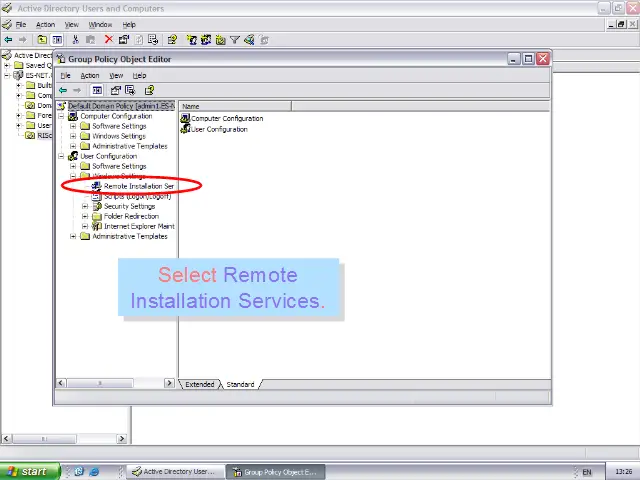Image resolution: width=640 pixels, height=480 pixels.
Task: Click Export List icon in Group Policy Editor
Action: tap(130, 90)
